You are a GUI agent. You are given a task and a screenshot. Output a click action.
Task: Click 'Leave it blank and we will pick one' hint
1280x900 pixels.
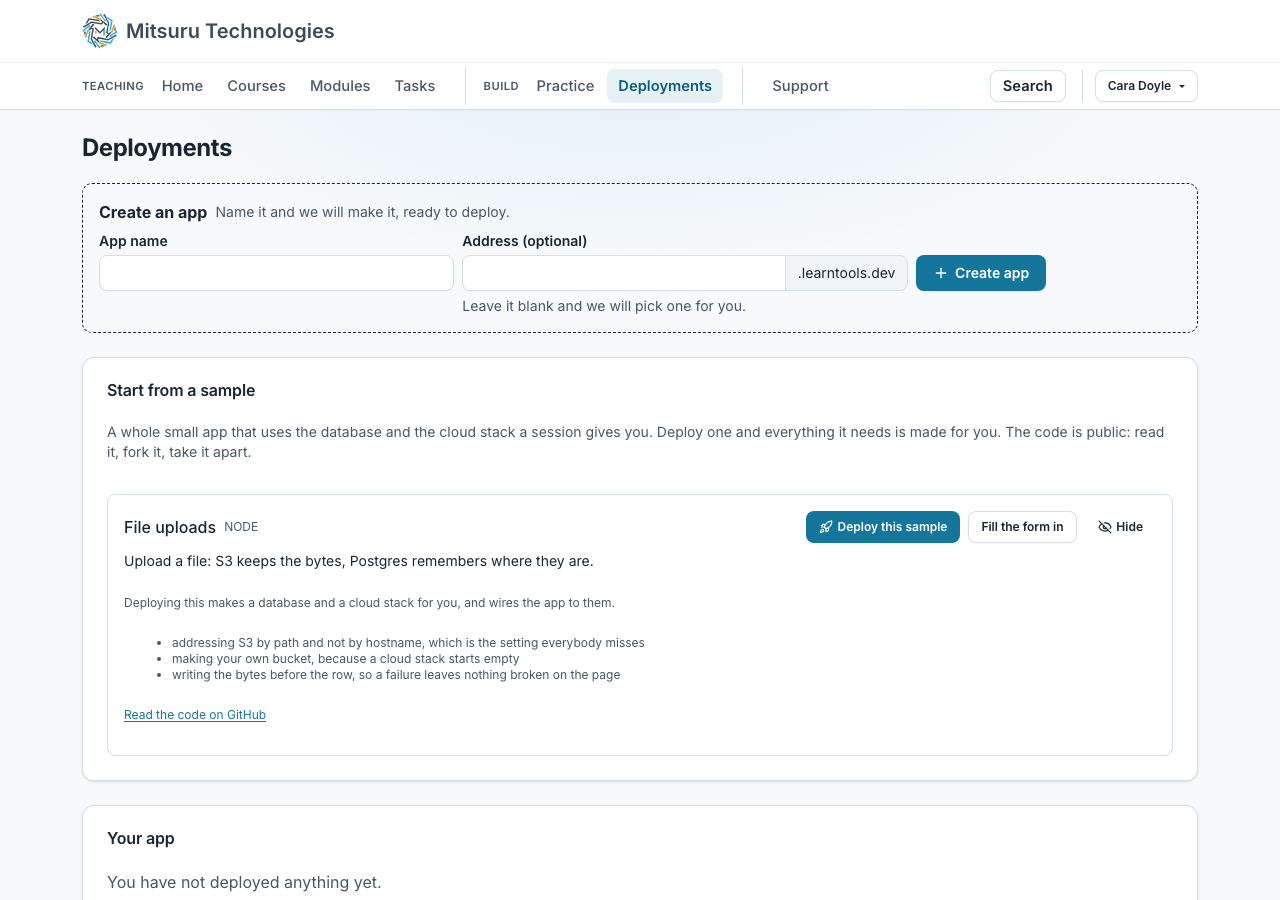(x=604, y=306)
